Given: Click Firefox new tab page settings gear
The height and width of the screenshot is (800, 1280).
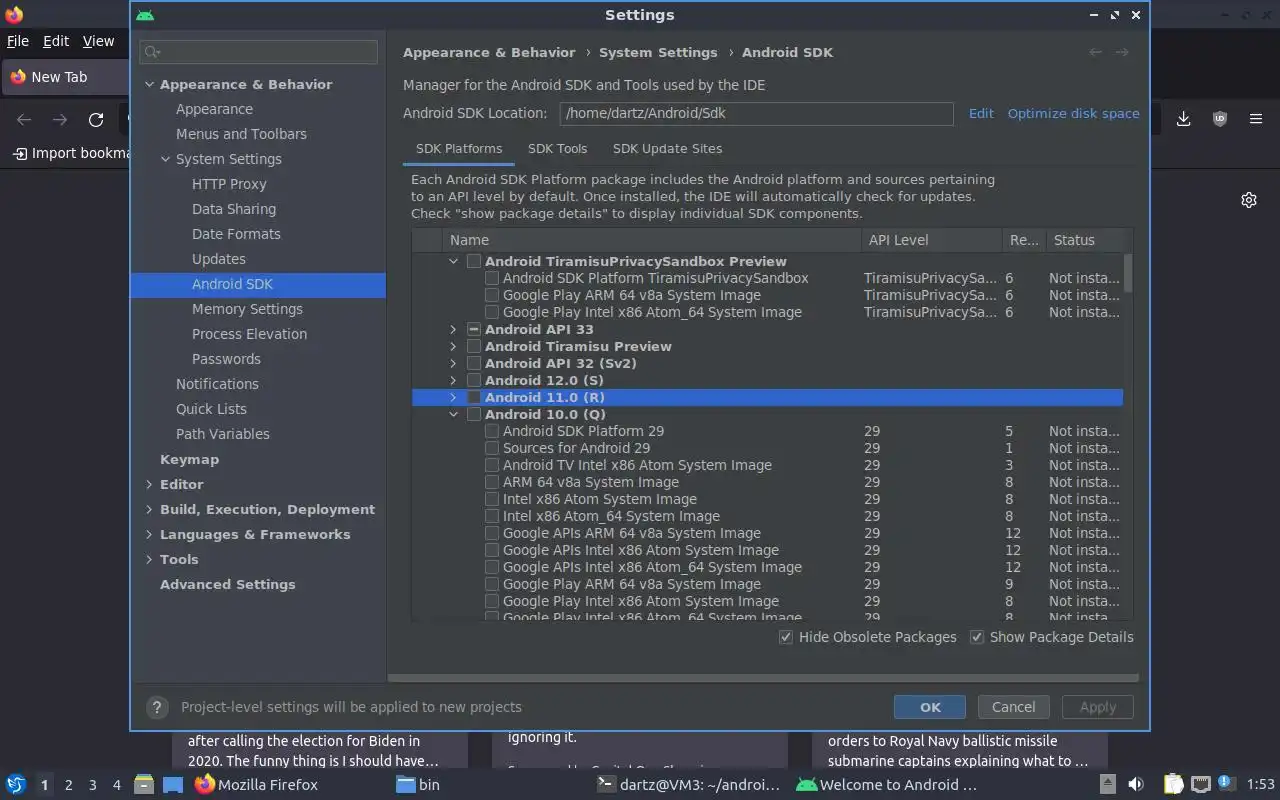Looking at the screenshot, I should (x=1249, y=200).
